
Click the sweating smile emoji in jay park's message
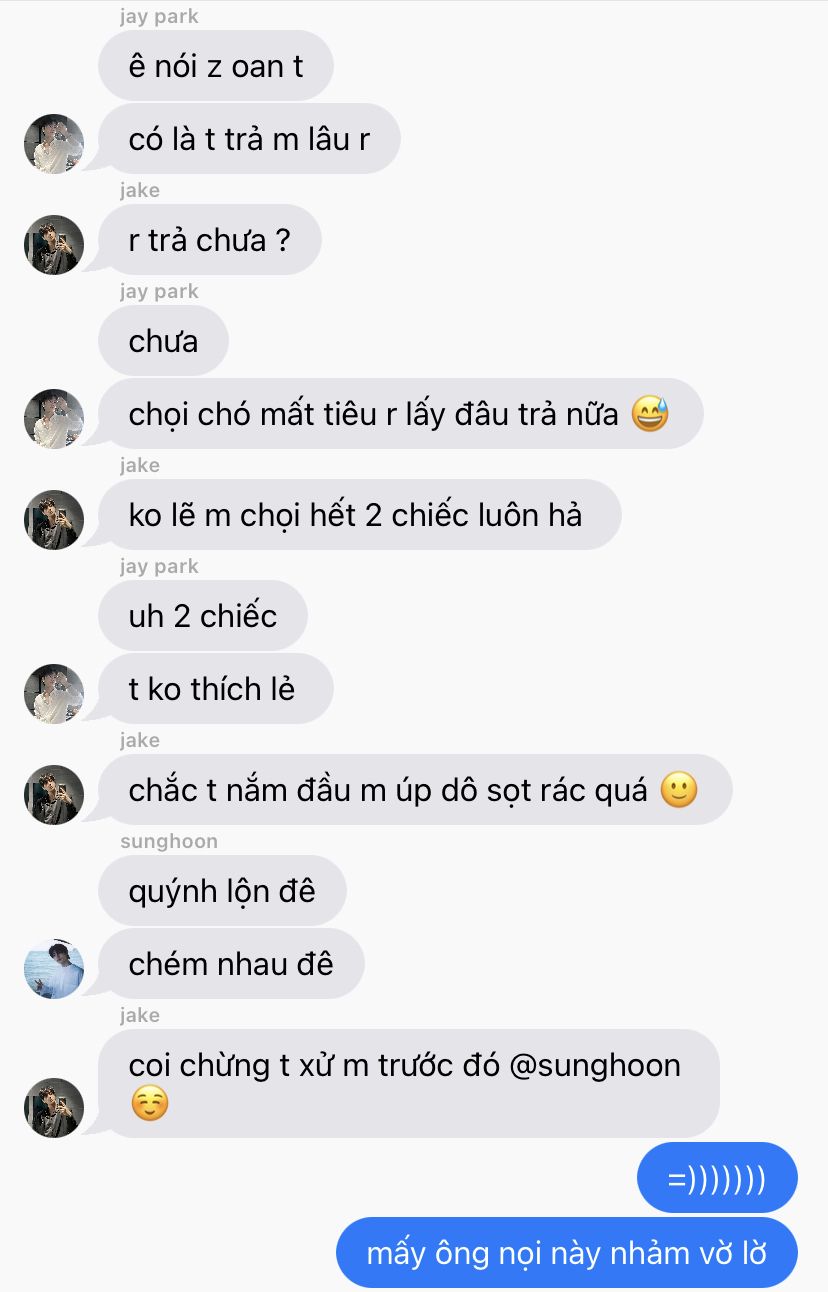point(650,414)
